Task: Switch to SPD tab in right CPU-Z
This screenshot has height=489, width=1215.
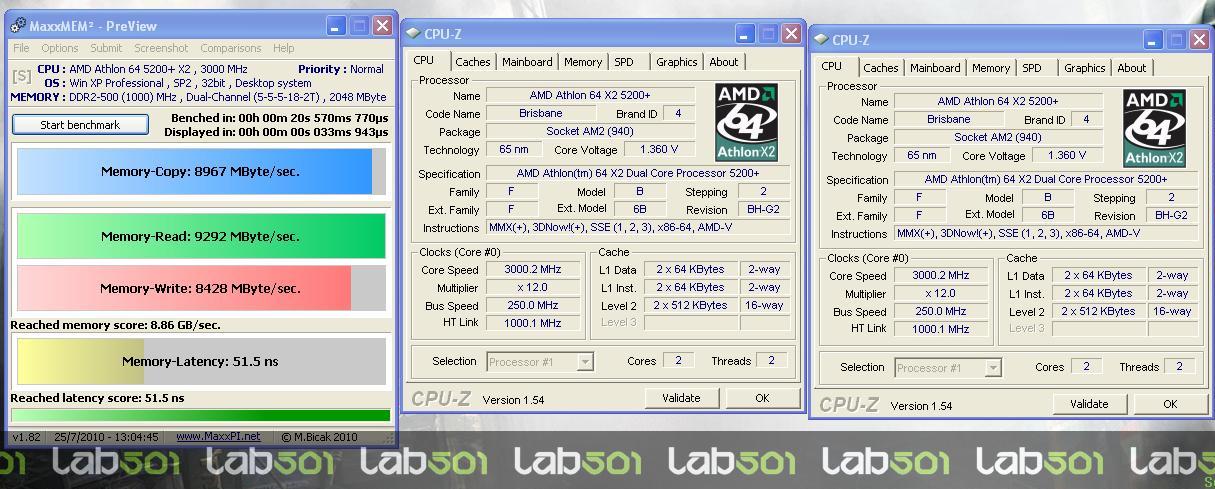Action: tap(1032, 68)
